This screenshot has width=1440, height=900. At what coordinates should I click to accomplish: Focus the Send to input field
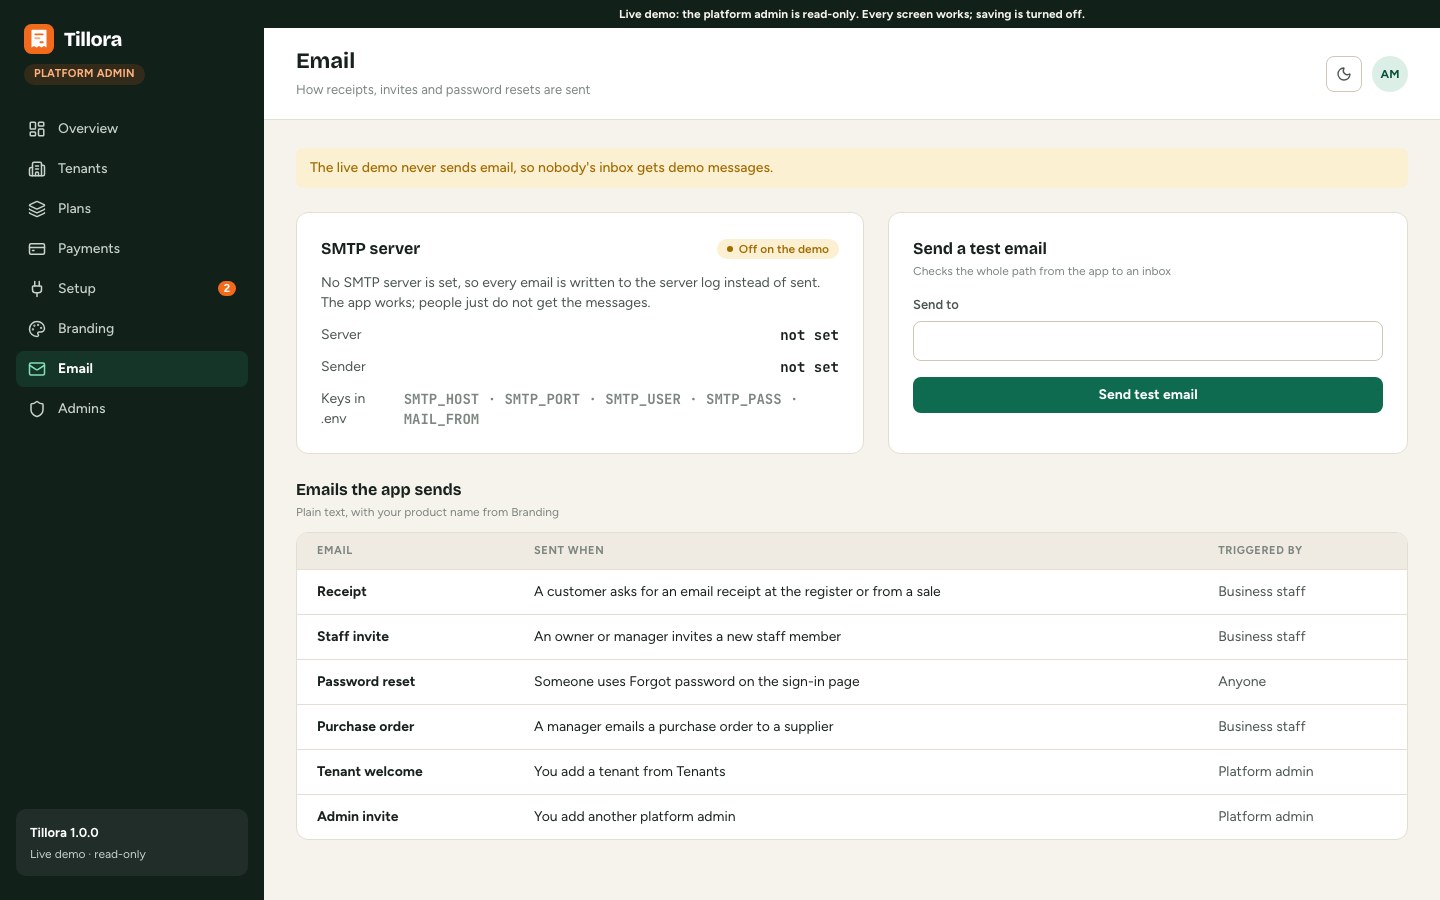coord(1148,341)
